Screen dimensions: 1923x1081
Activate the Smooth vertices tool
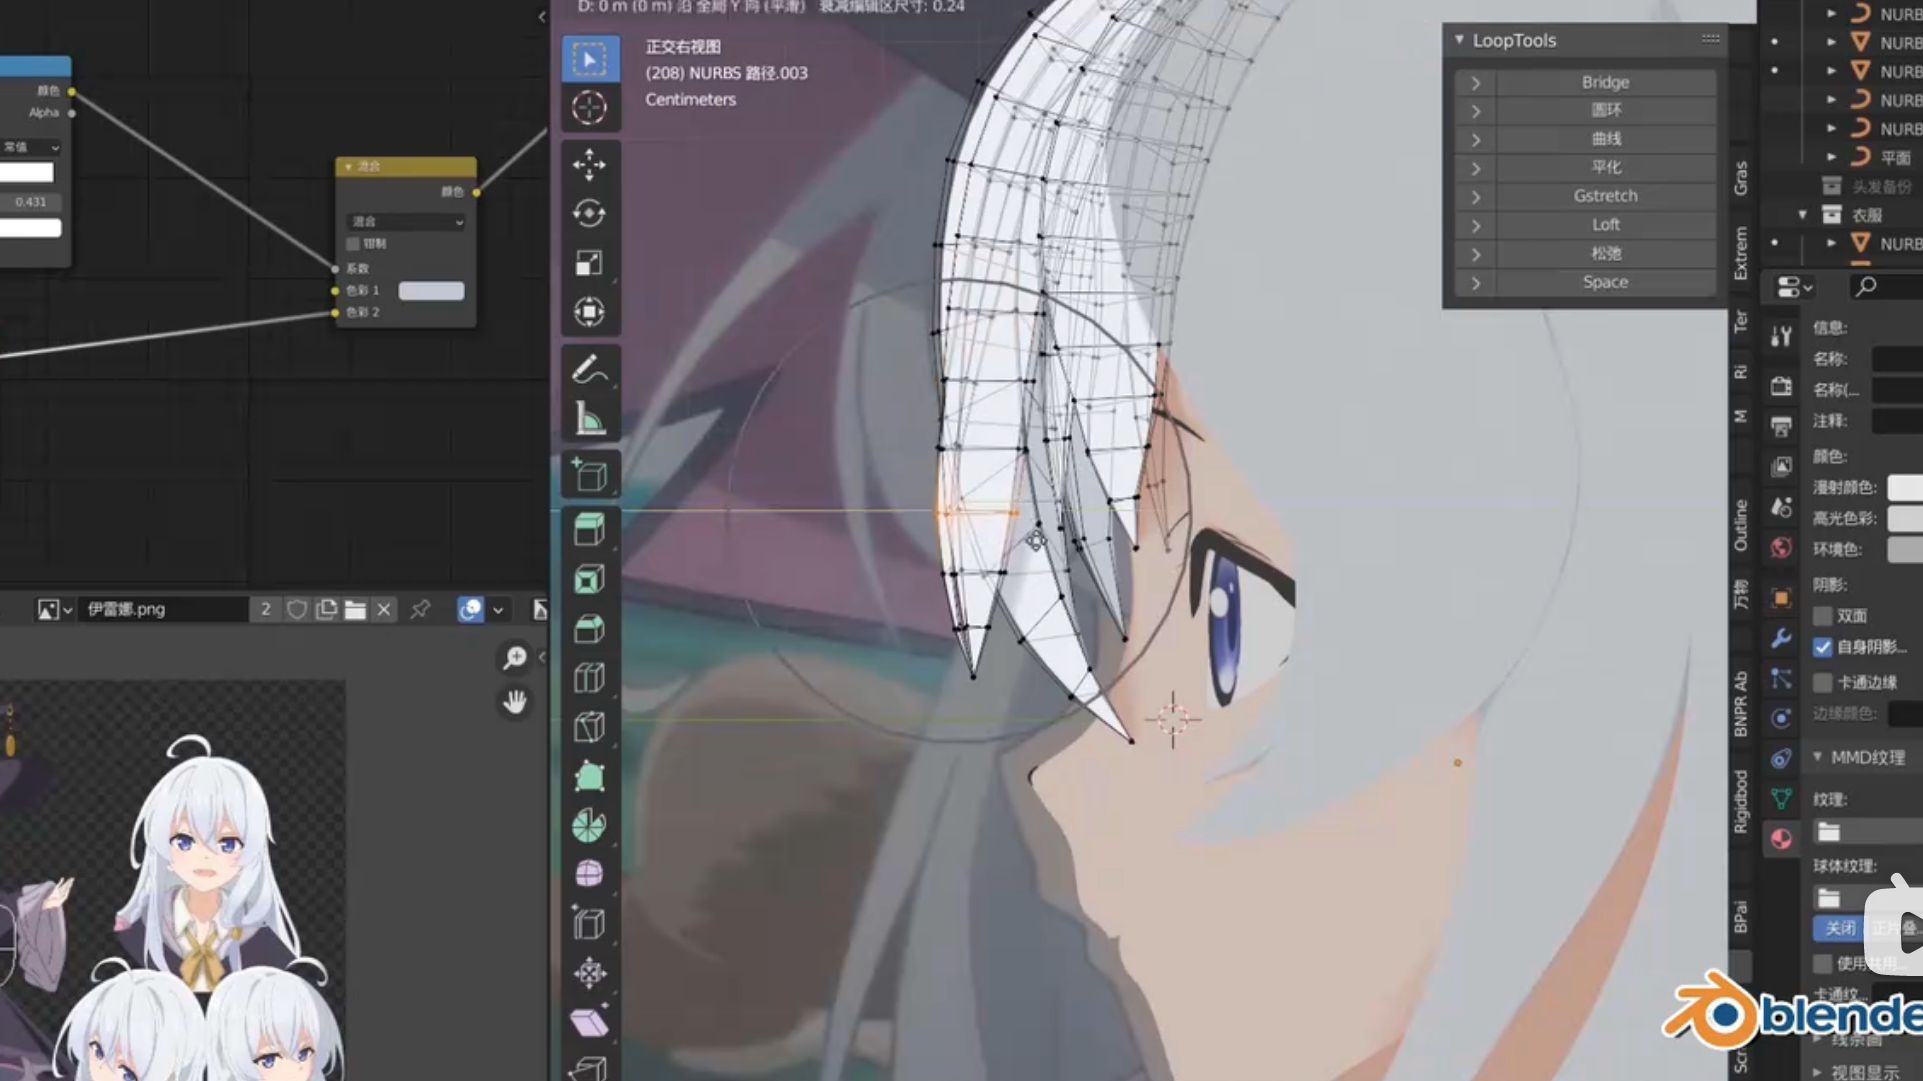click(589, 874)
